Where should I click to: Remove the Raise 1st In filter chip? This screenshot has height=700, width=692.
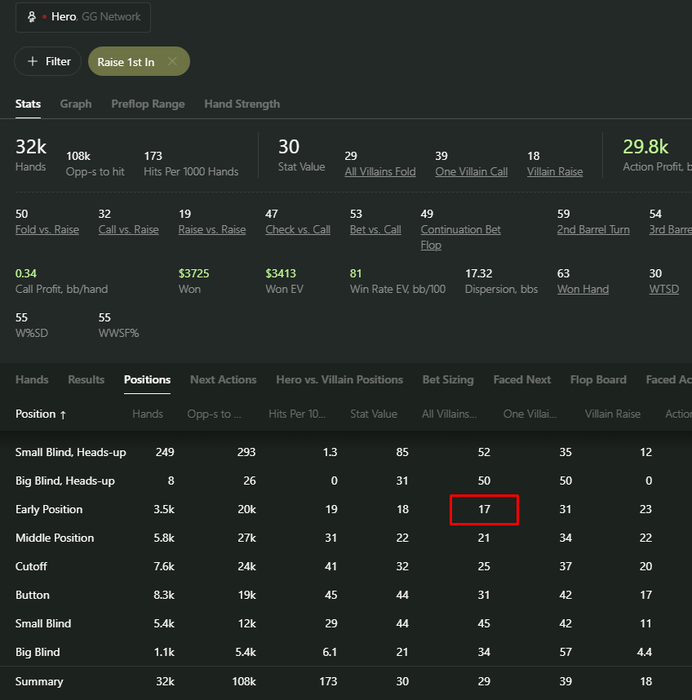click(x=173, y=62)
